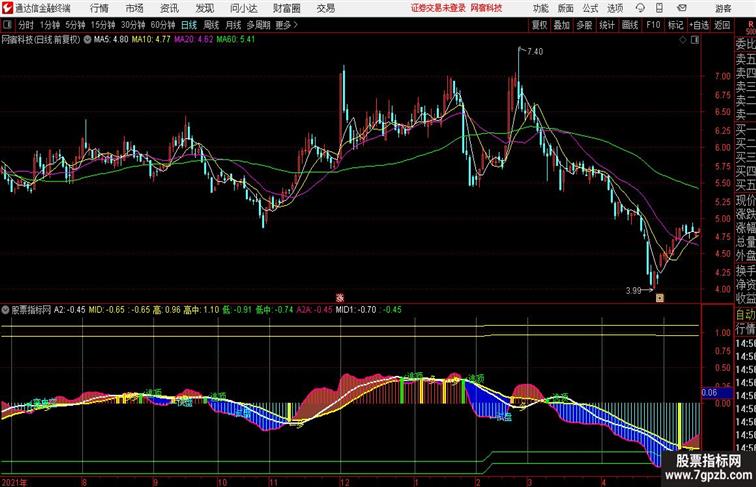
Task: Add stock via +自选 button
Action: [x=699, y=25]
